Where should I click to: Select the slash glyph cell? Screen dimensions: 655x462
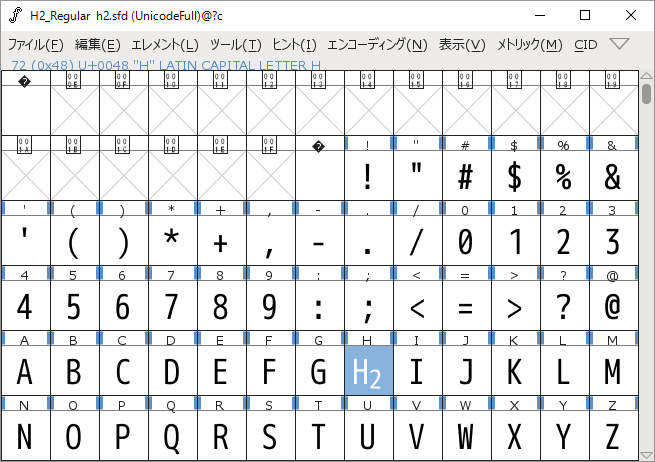click(x=418, y=240)
